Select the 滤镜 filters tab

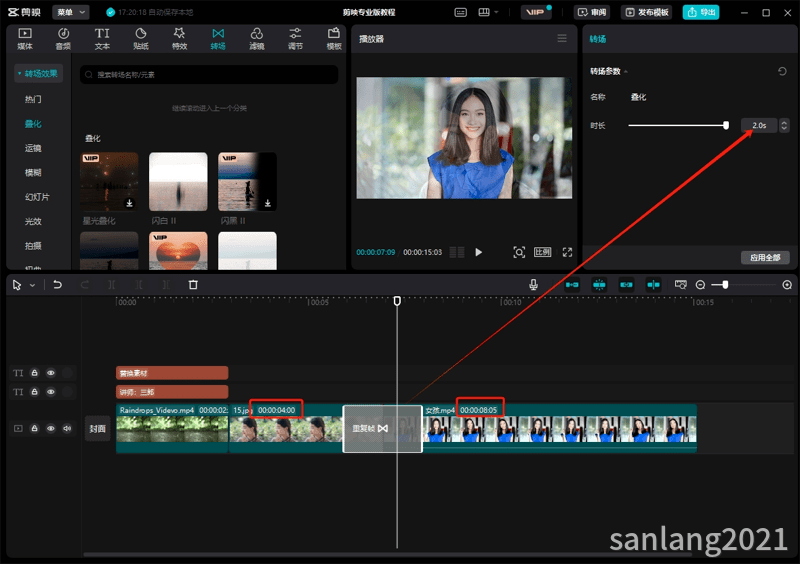257,39
